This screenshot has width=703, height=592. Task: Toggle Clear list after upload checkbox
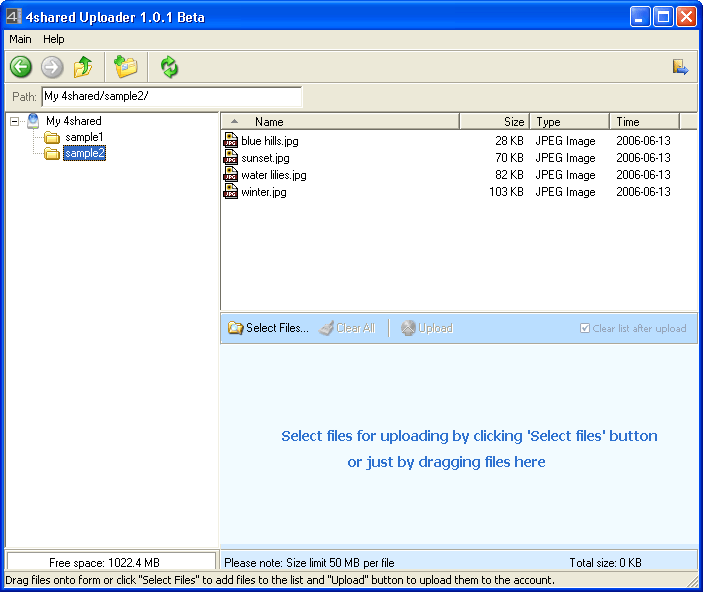(x=585, y=328)
